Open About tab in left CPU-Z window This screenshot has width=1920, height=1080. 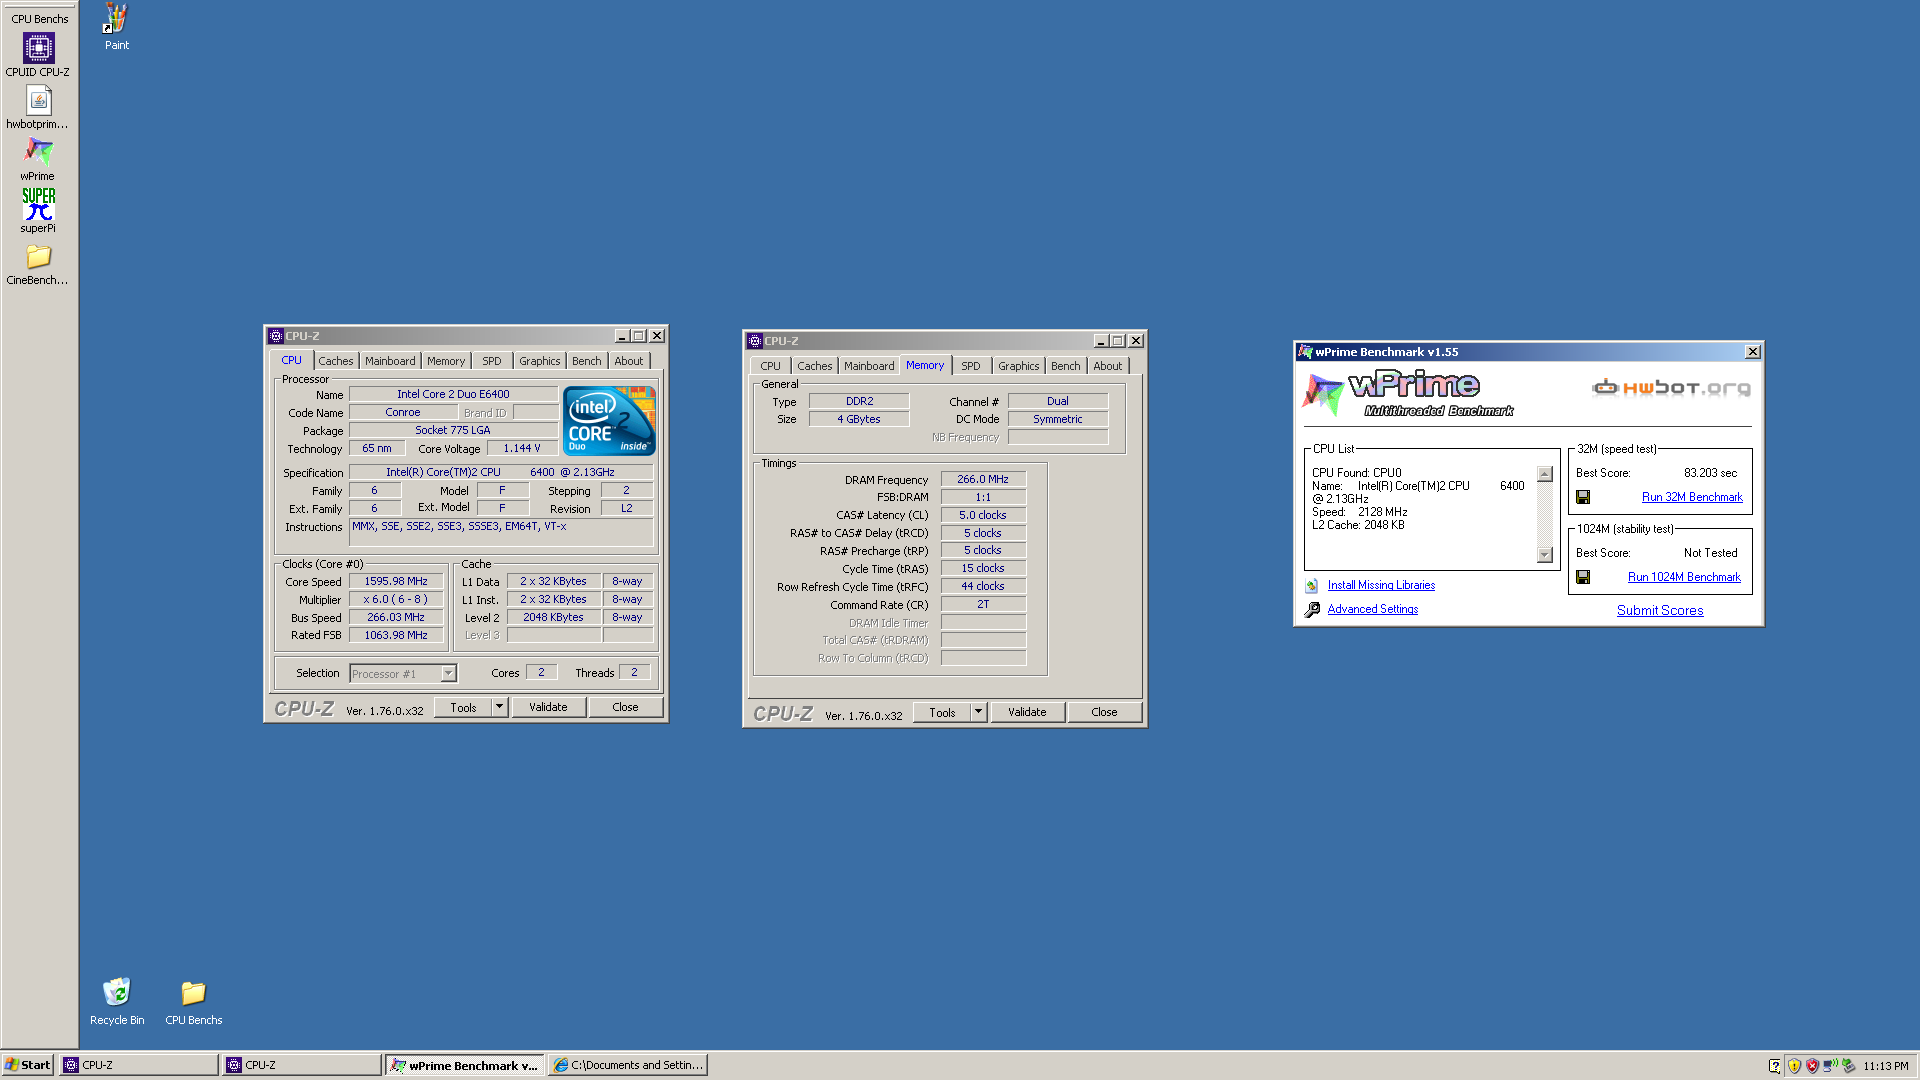629,361
